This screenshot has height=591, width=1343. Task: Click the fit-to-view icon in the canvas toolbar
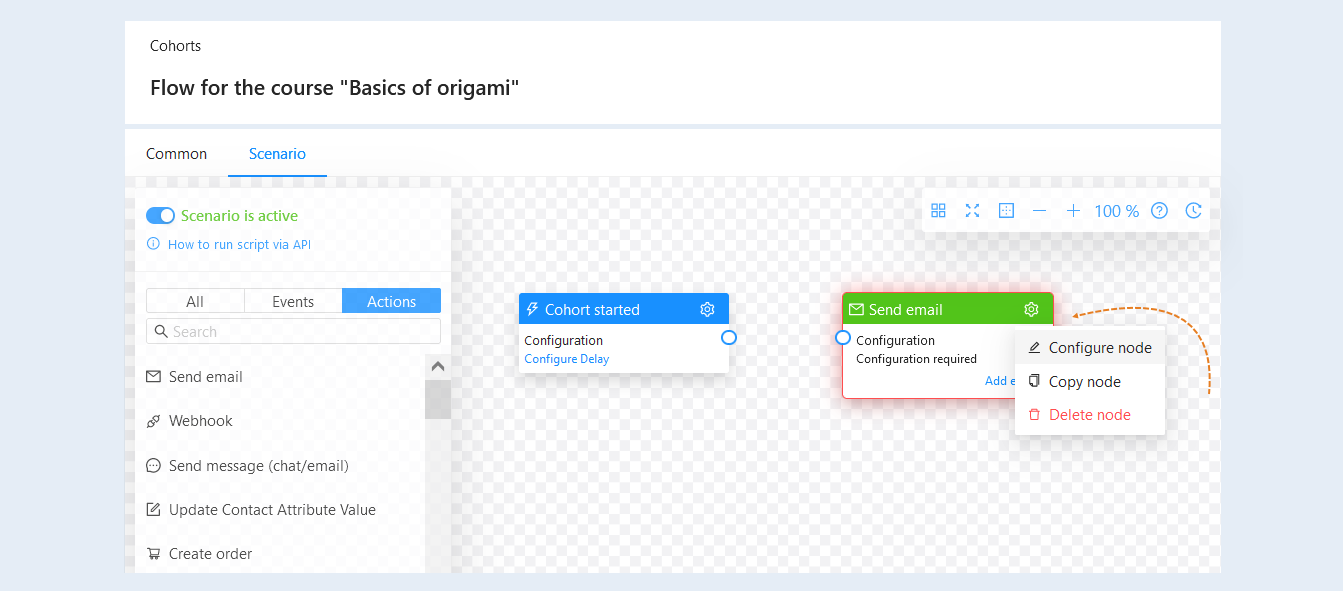click(1006, 211)
